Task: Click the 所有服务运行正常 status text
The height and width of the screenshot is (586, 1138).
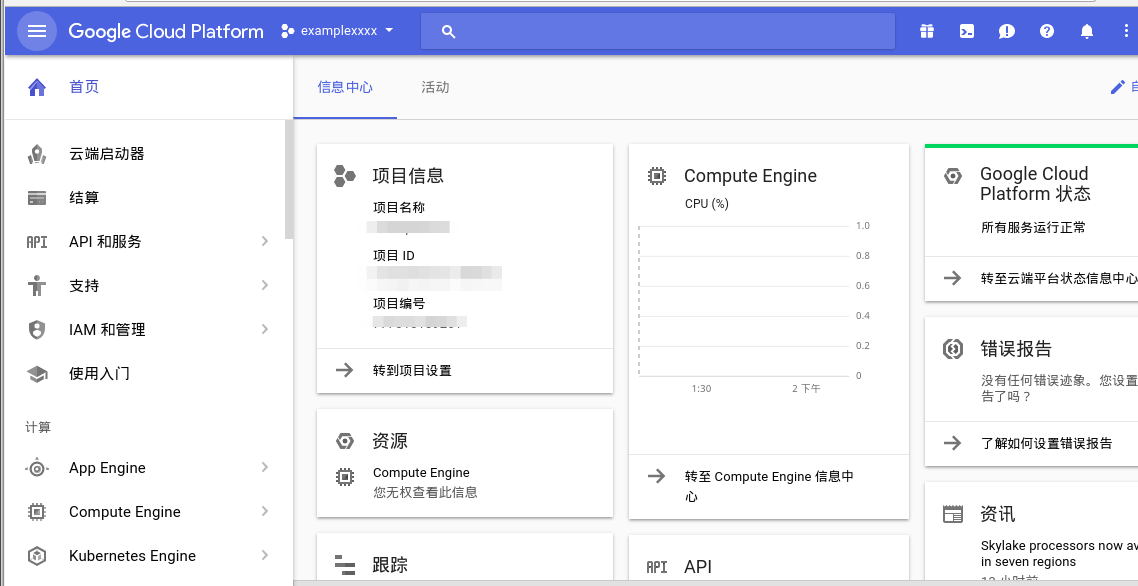Action: [x=1033, y=227]
